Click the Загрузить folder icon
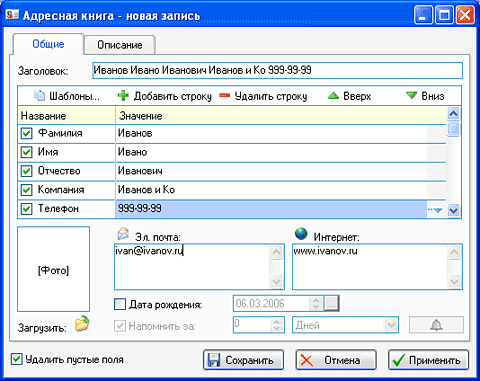 point(82,324)
